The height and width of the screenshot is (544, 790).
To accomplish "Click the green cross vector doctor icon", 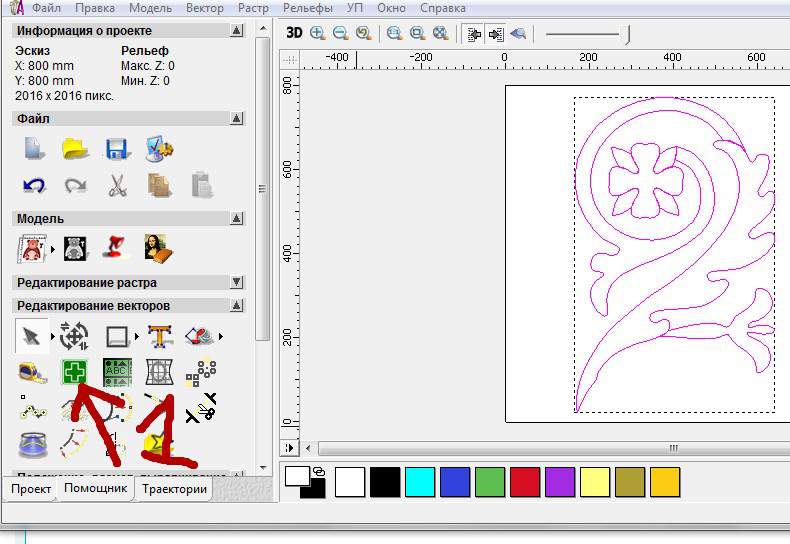I will tap(75, 373).
